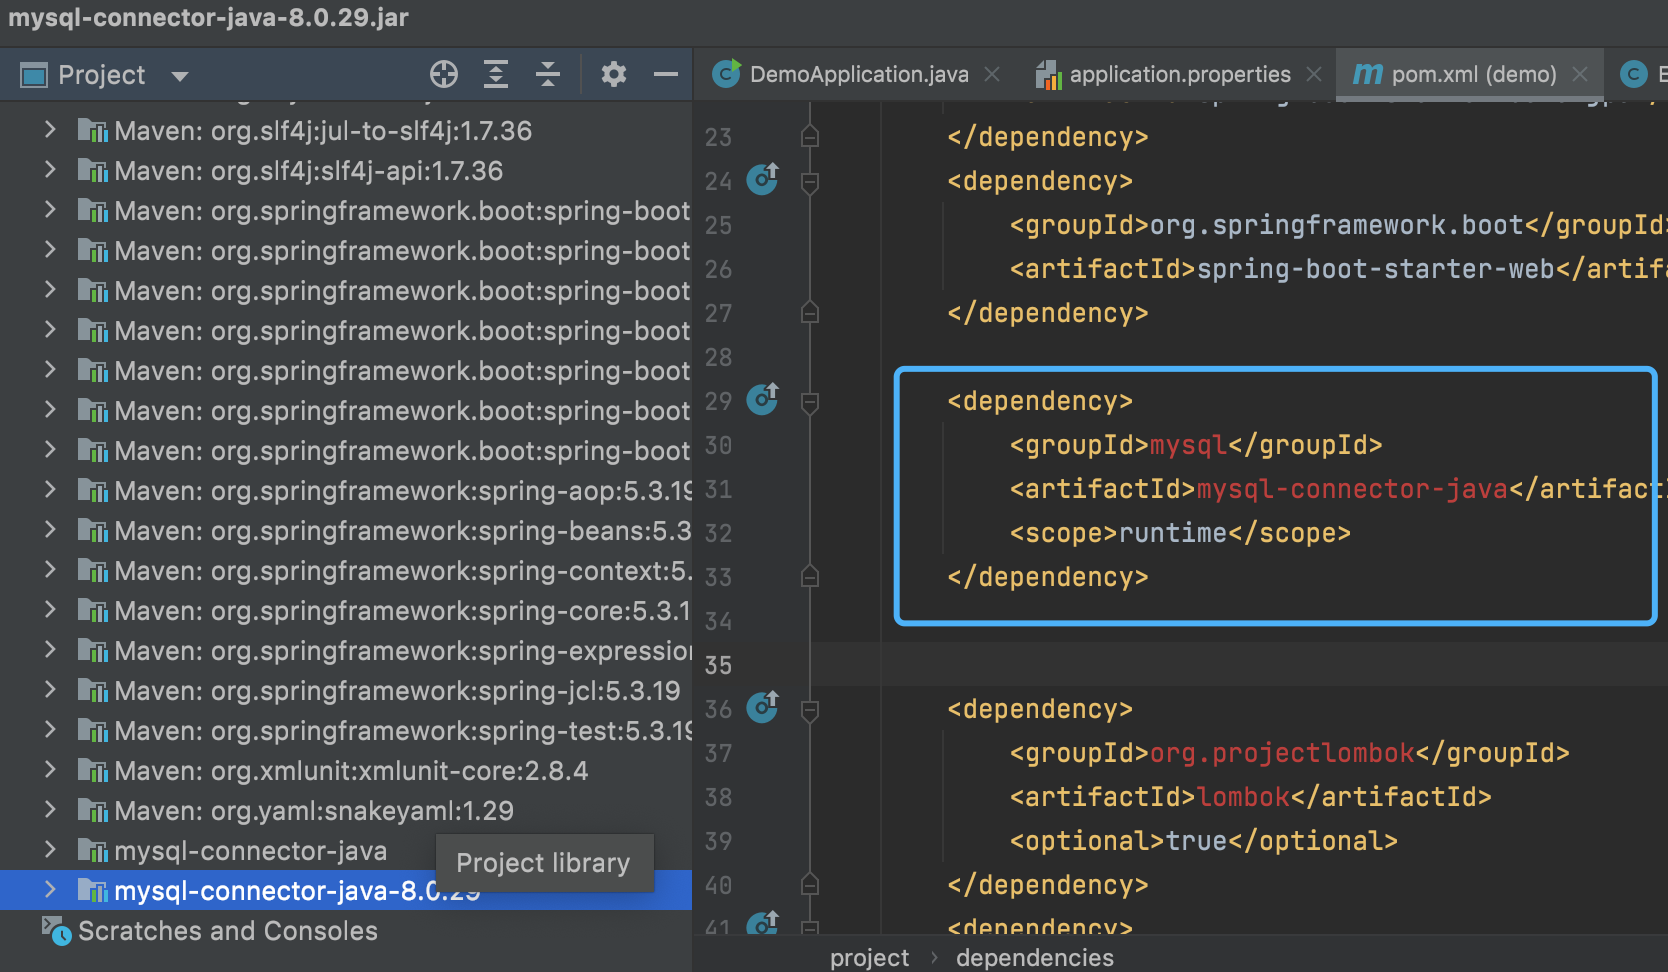Select Maven: org.springframework:spring-expression library row
The width and height of the screenshot is (1668, 972).
point(346,650)
